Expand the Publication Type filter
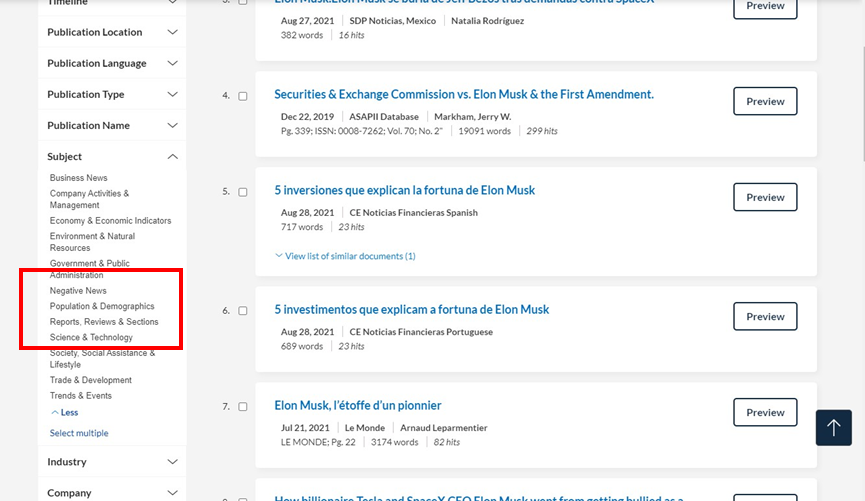The image size is (865, 501). pyautogui.click(x=112, y=94)
